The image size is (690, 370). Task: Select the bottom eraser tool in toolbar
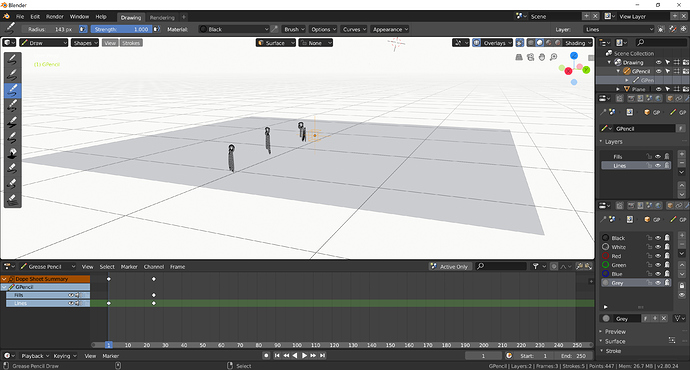pyautogui.click(x=12, y=199)
